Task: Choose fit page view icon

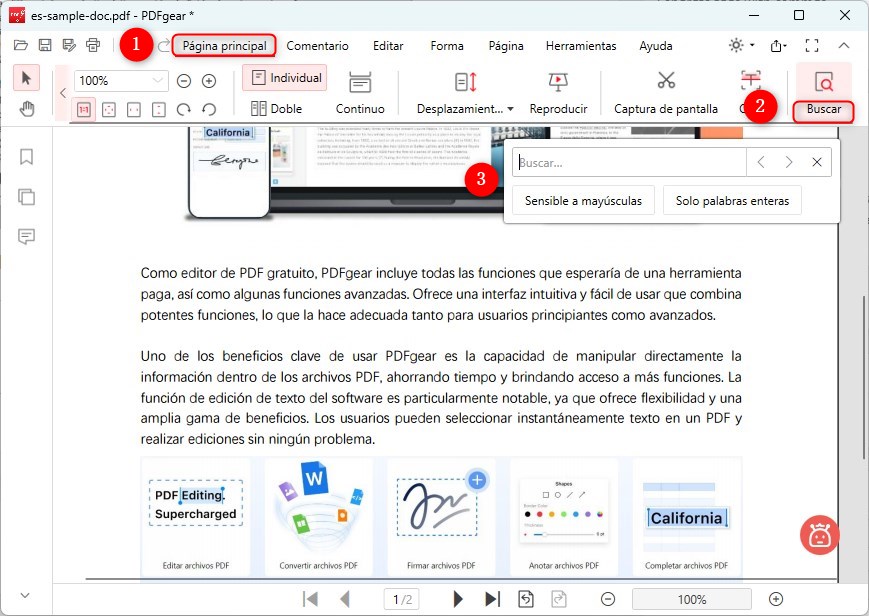Action: pos(109,109)
